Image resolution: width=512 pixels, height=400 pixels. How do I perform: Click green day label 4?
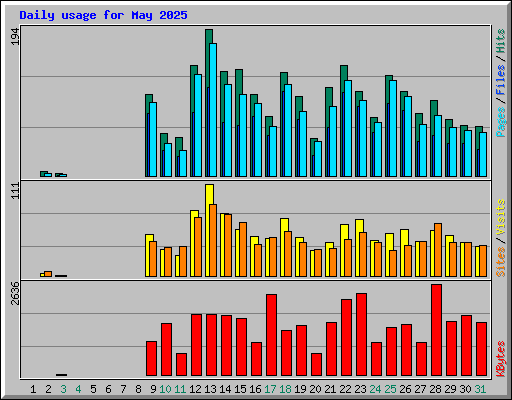[x=78, y=389]
